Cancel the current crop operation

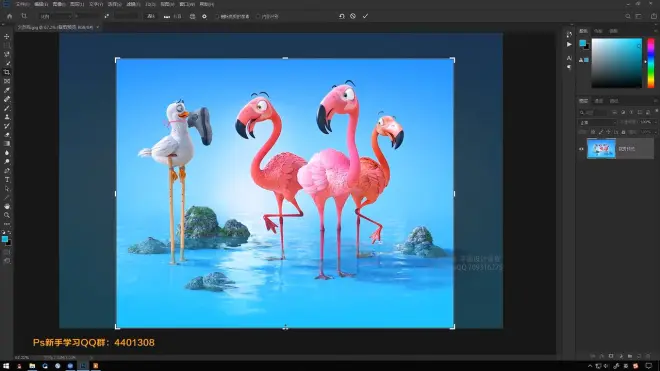point(353,16)
